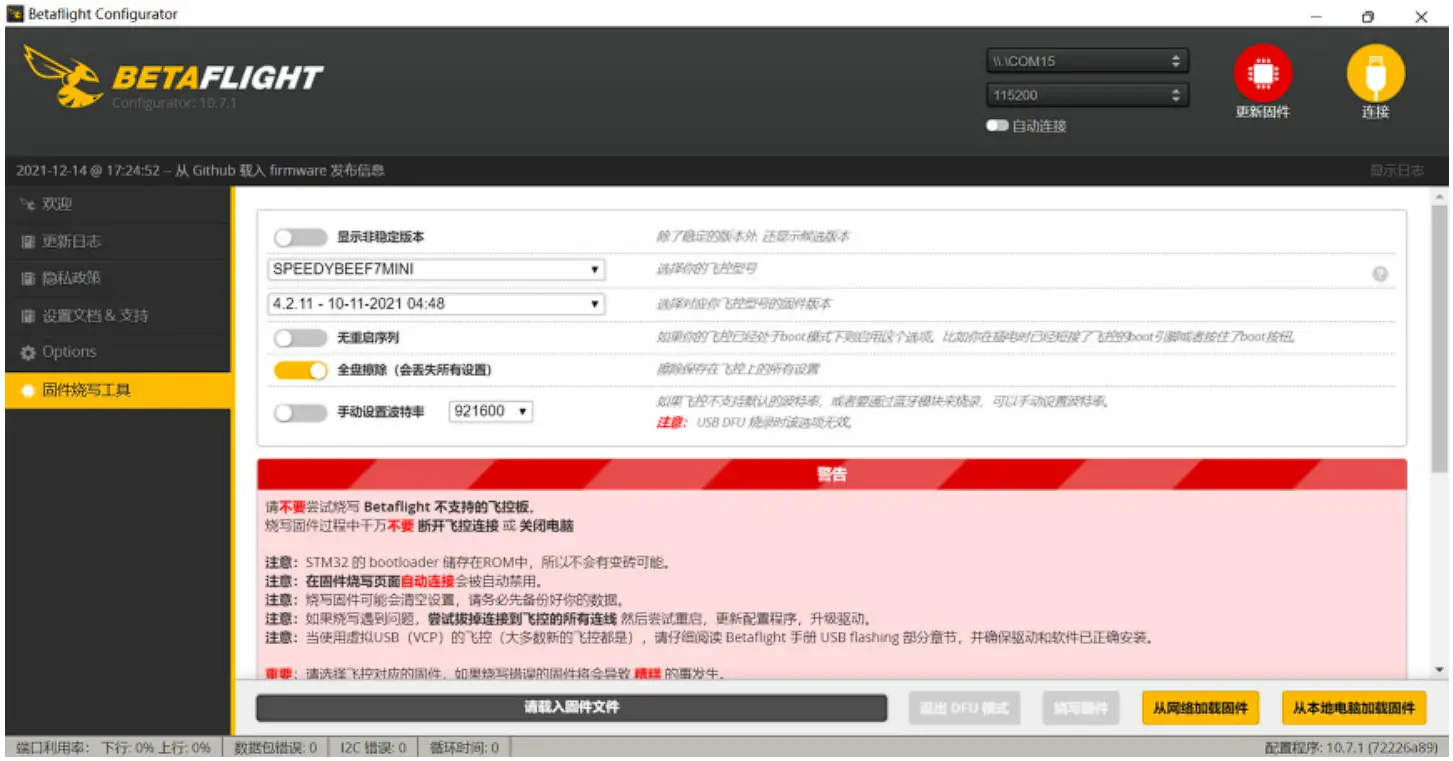Click the Options gear icon
The width and height of the screenshot is (1453, 761).
coord(27,352)
